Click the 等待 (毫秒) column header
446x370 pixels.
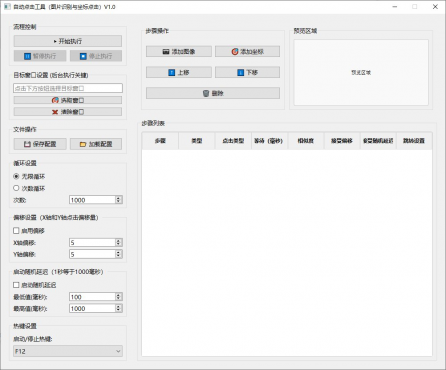[x=269, y=141]
